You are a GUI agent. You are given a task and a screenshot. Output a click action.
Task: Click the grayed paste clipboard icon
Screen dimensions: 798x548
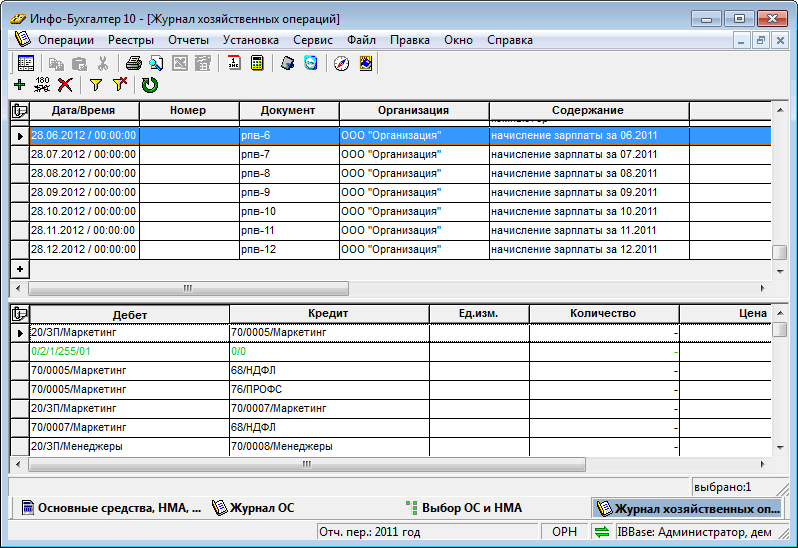(79, 64)
